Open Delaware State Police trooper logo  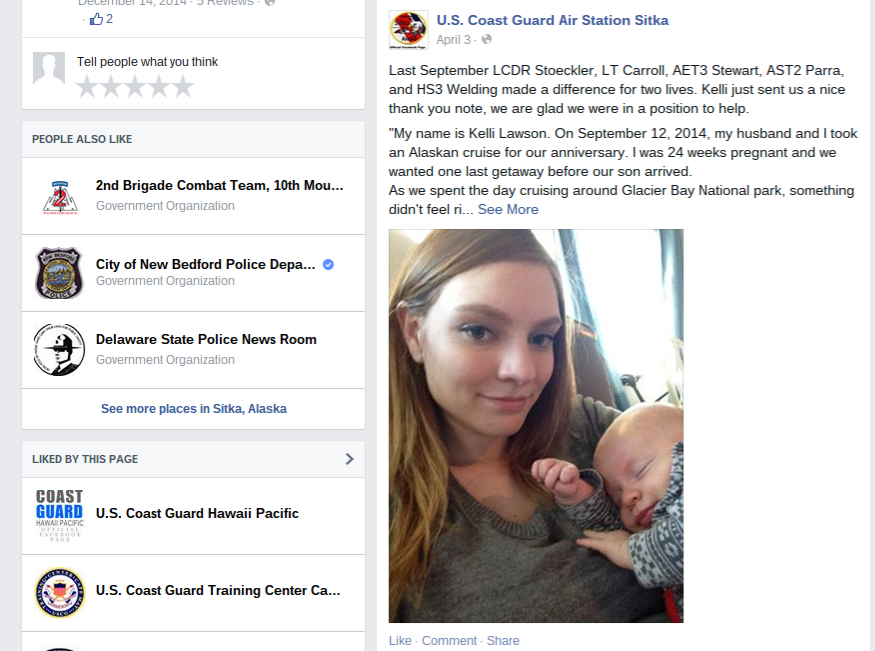[x=59, y=350]
